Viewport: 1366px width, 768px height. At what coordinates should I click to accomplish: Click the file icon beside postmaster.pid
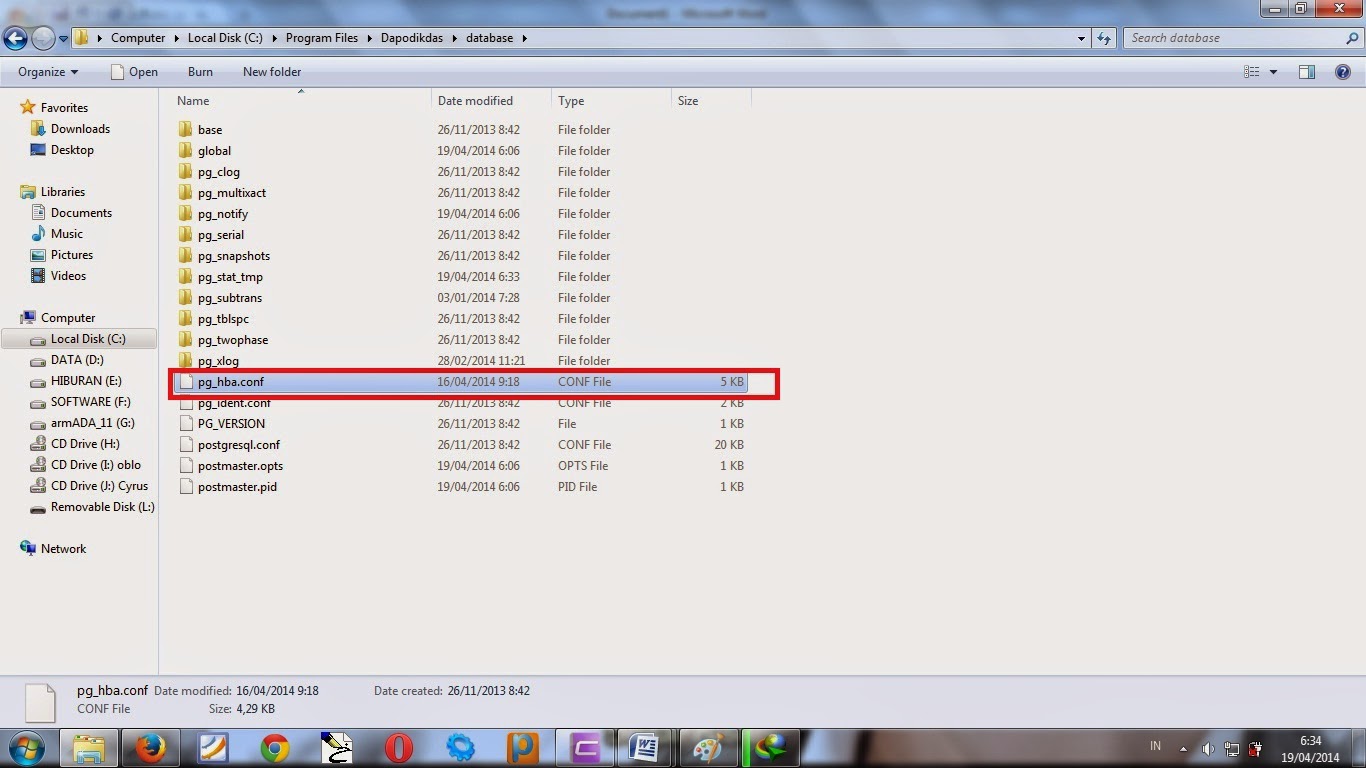point(185,487)
